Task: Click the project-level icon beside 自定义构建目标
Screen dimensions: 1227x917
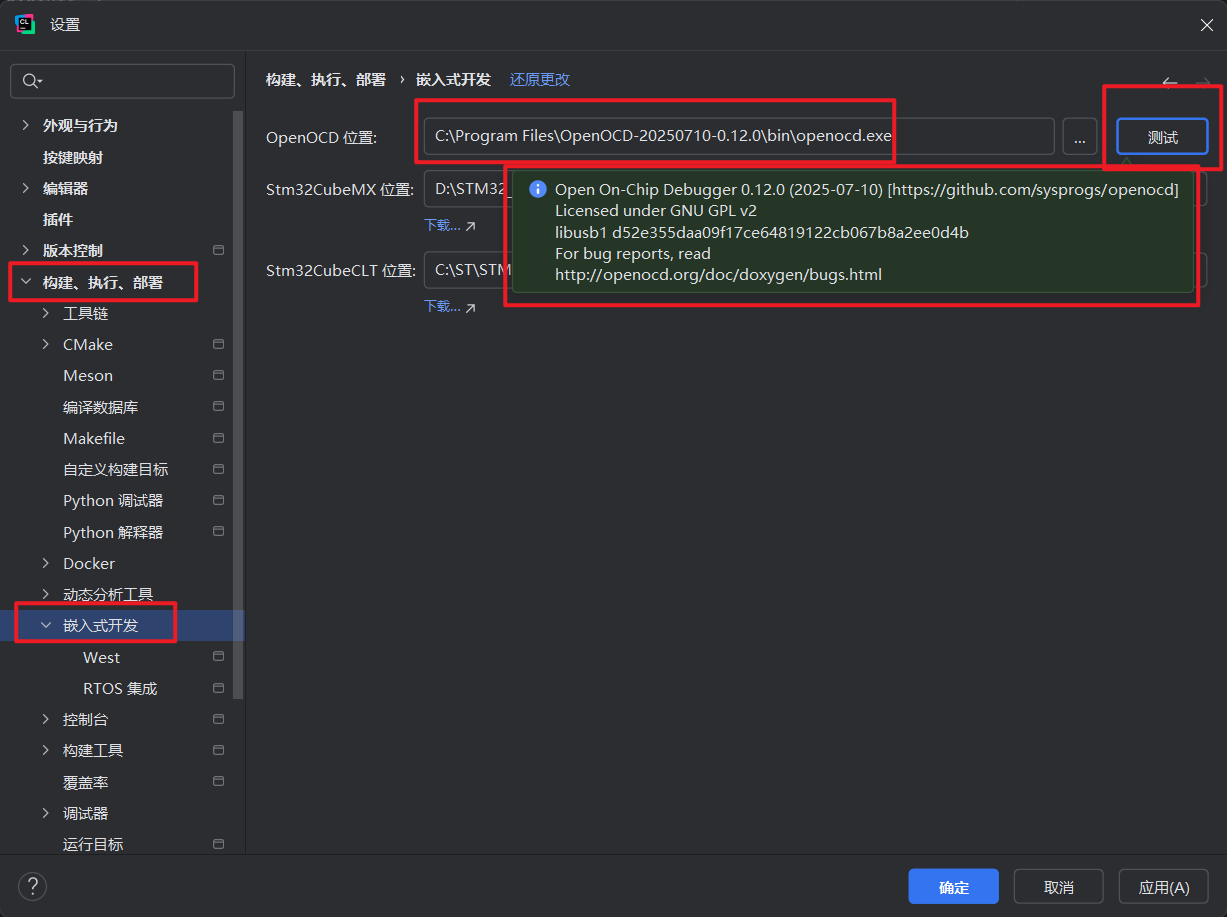Action: pyautogui.click(x=218, y=469)
